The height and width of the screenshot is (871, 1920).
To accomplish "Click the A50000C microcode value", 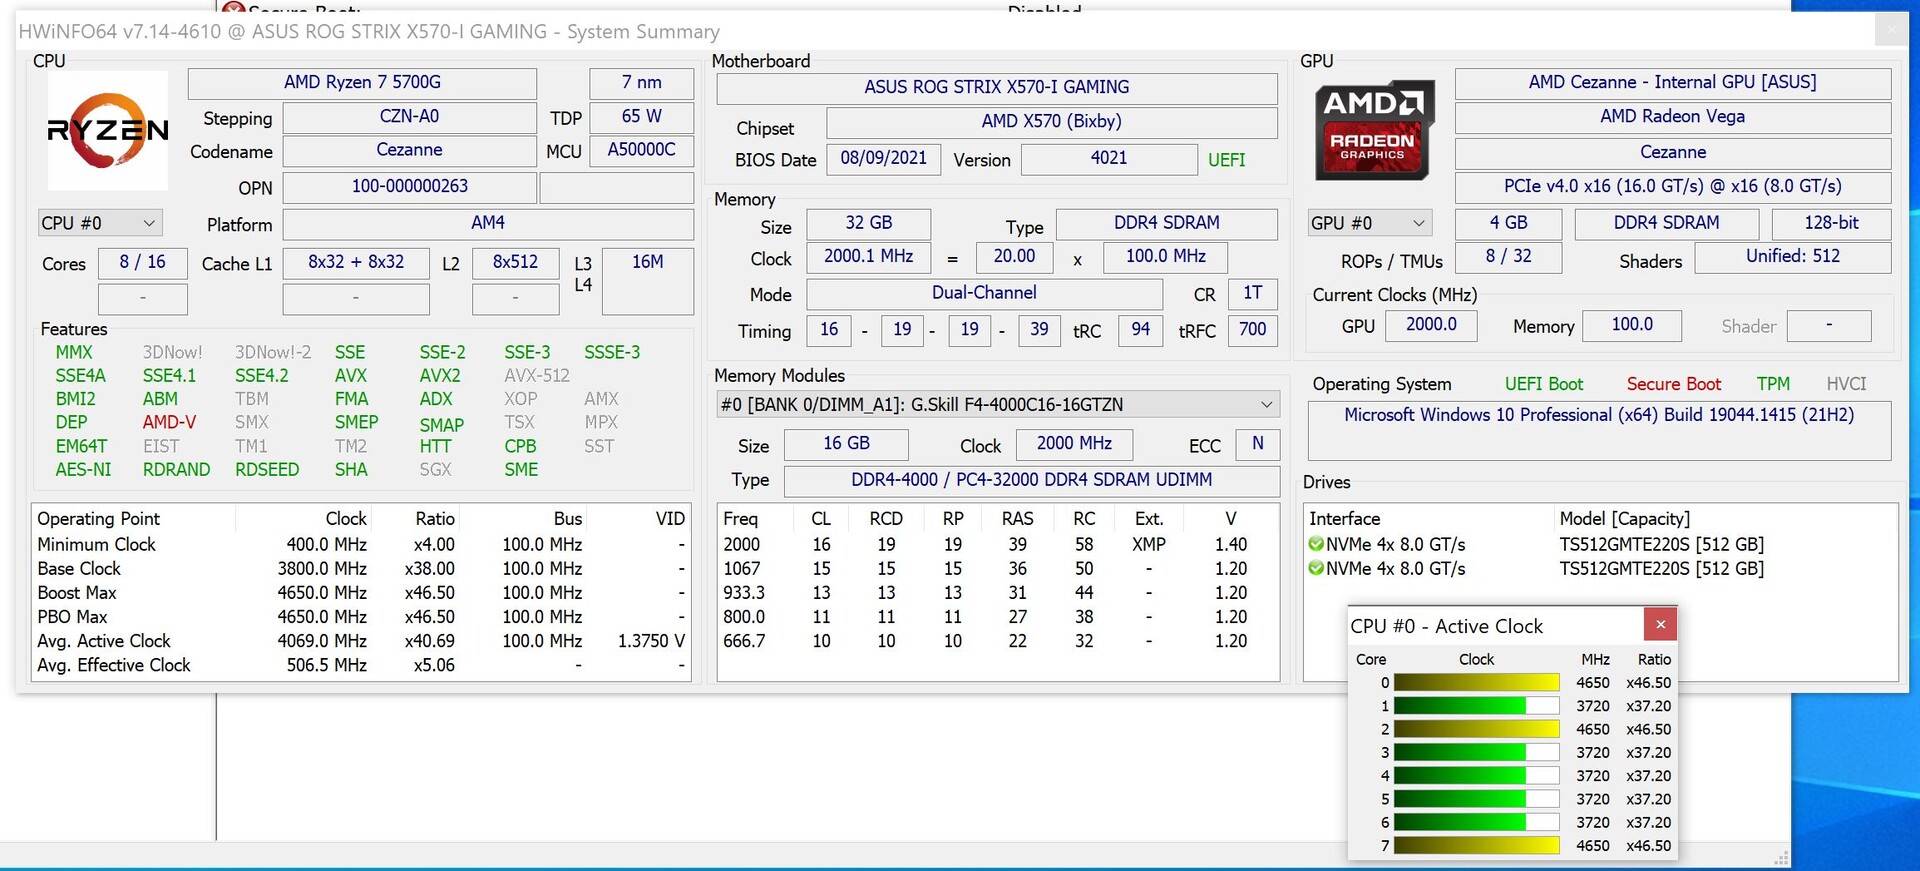I will (641, 150).
